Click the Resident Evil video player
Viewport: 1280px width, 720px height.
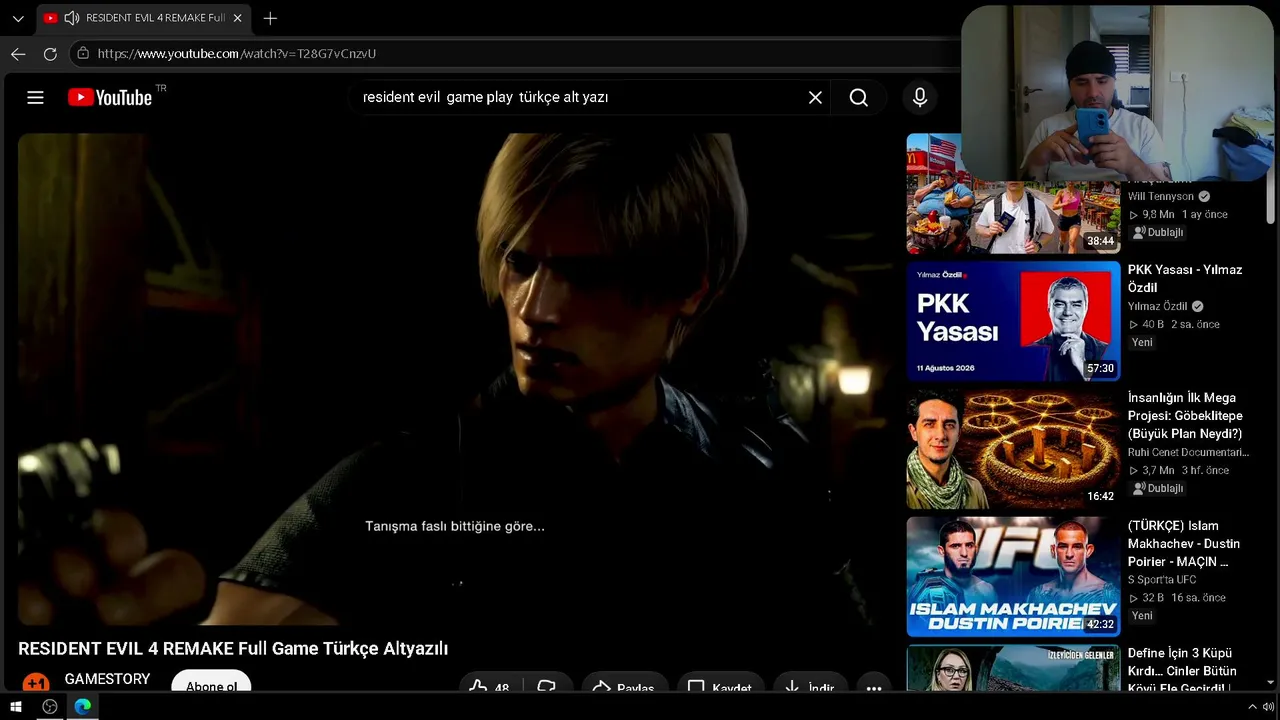point(453,380)
